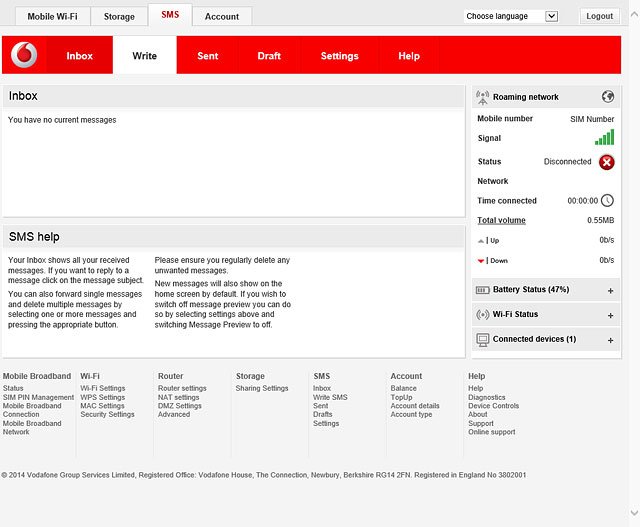640x527 pixels.
Task: Click the globe icon beside Roaming network
Action: (x=608, y=97)
